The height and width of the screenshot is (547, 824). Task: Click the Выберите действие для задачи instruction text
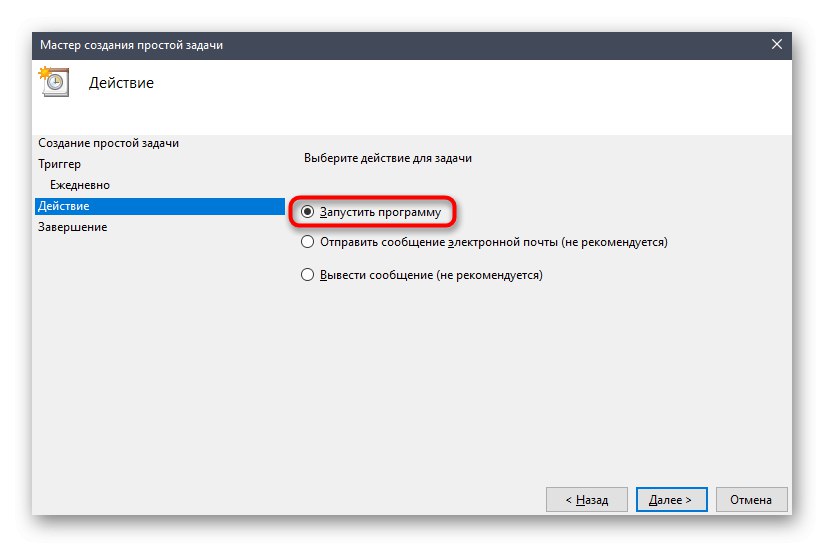coord(386,158)
